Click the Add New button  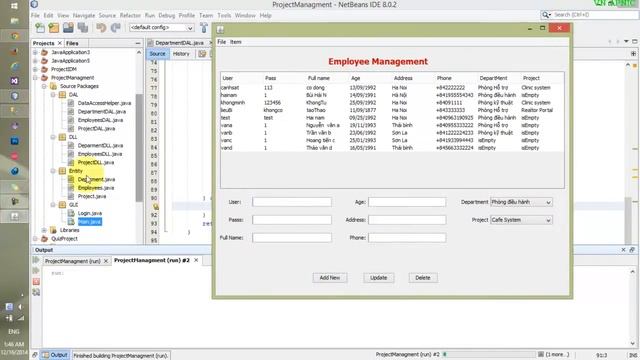pyautogui.click(x=330, y=278)
